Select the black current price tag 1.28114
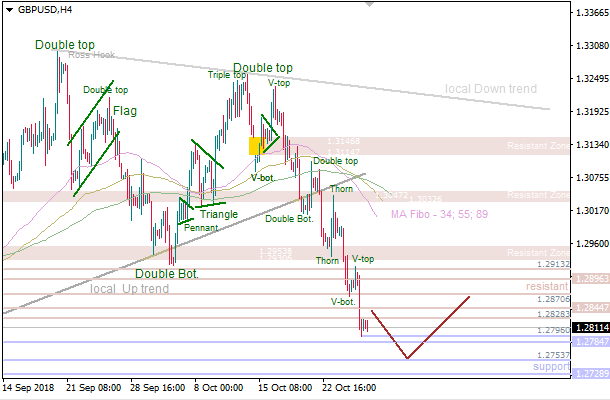610x400 pixels. [x=590, y=327]
